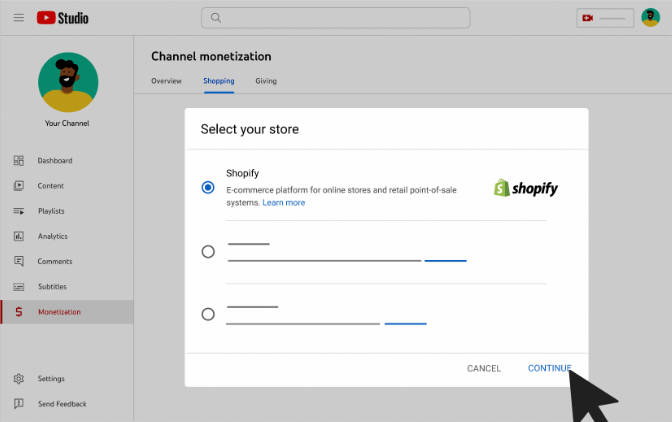Click the search input field
The width and height of the screenshot is (672, 422).
point(336,18)
